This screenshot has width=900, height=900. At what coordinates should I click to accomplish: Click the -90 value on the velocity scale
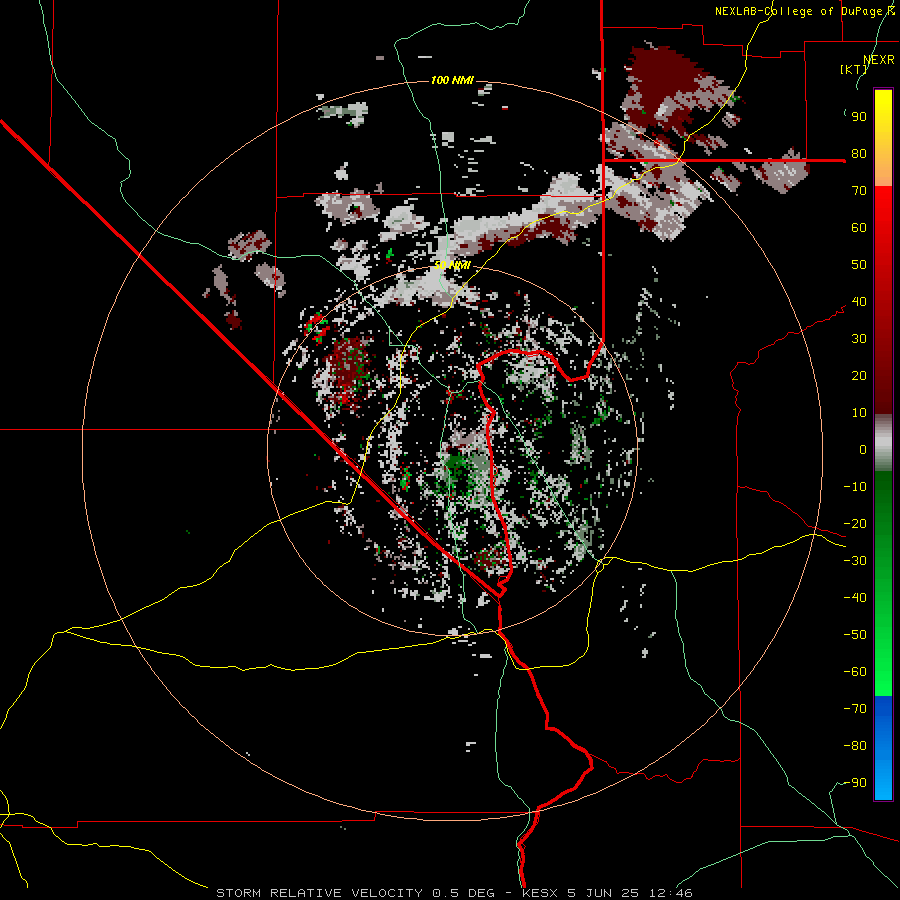coord(855,783)
